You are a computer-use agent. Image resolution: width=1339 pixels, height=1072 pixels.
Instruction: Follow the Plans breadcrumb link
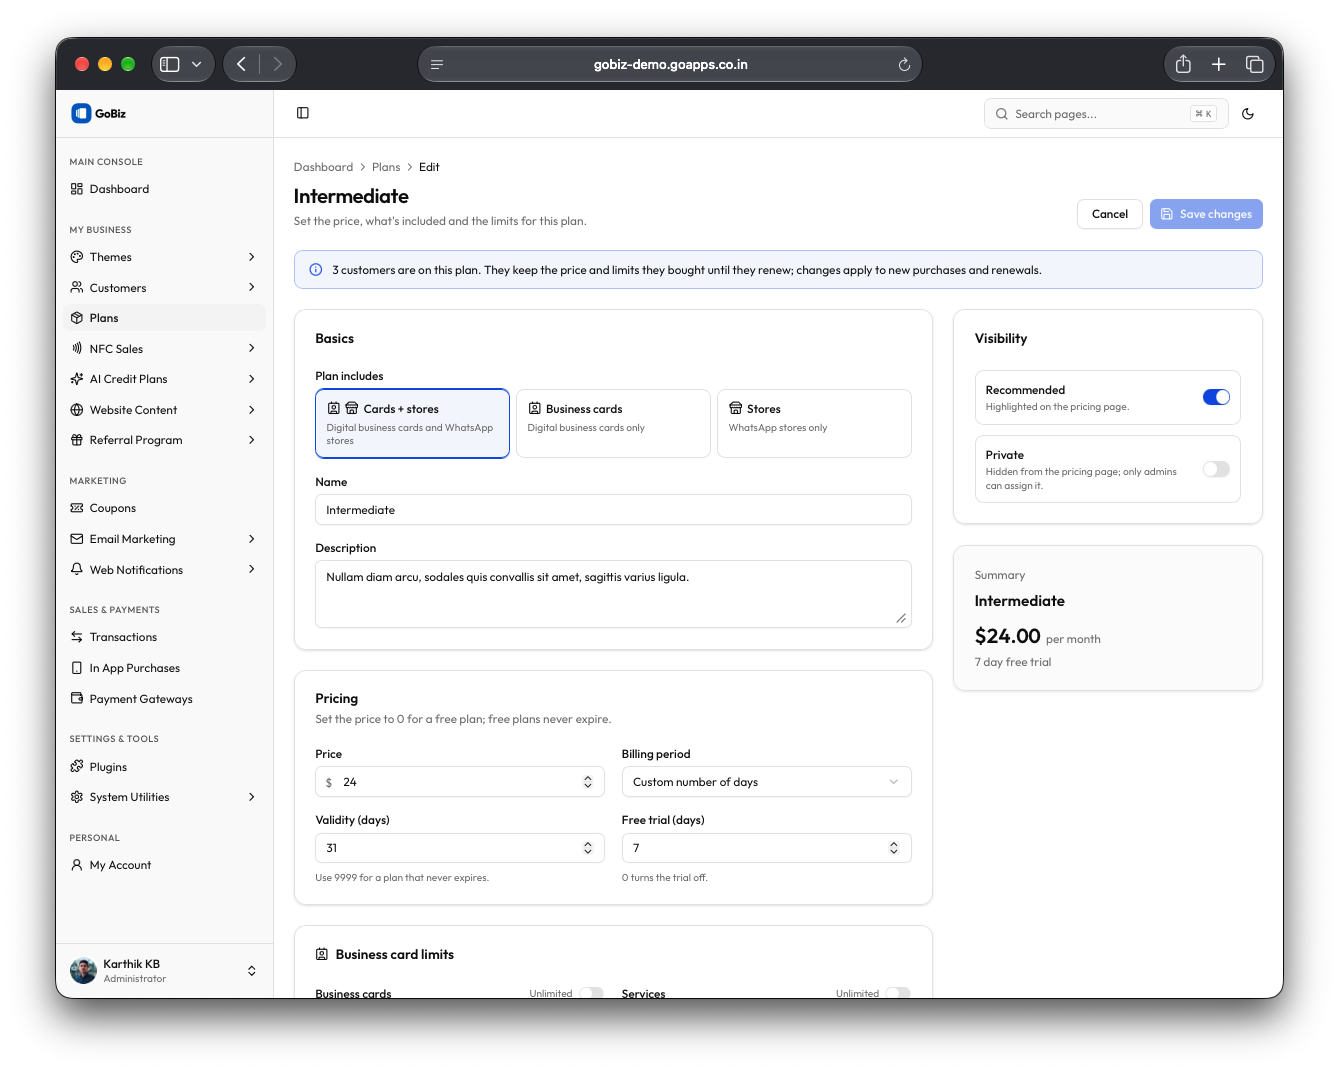[x=386, y=167]
